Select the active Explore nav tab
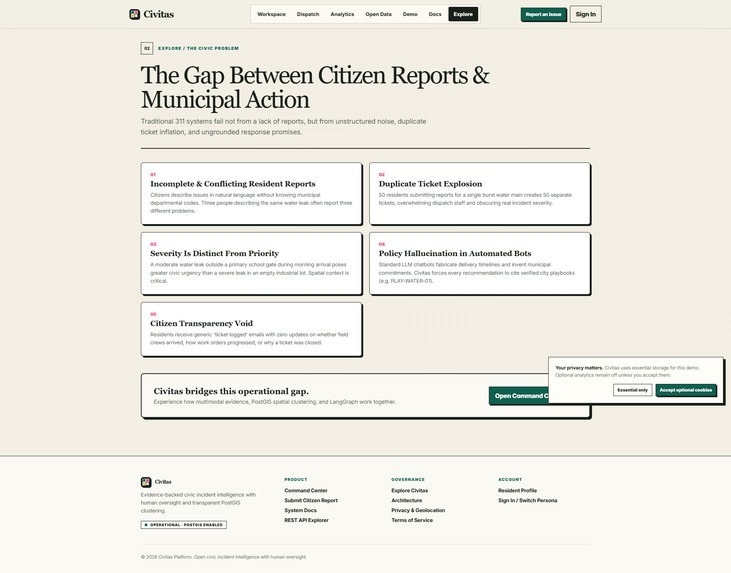 (463, 14)
